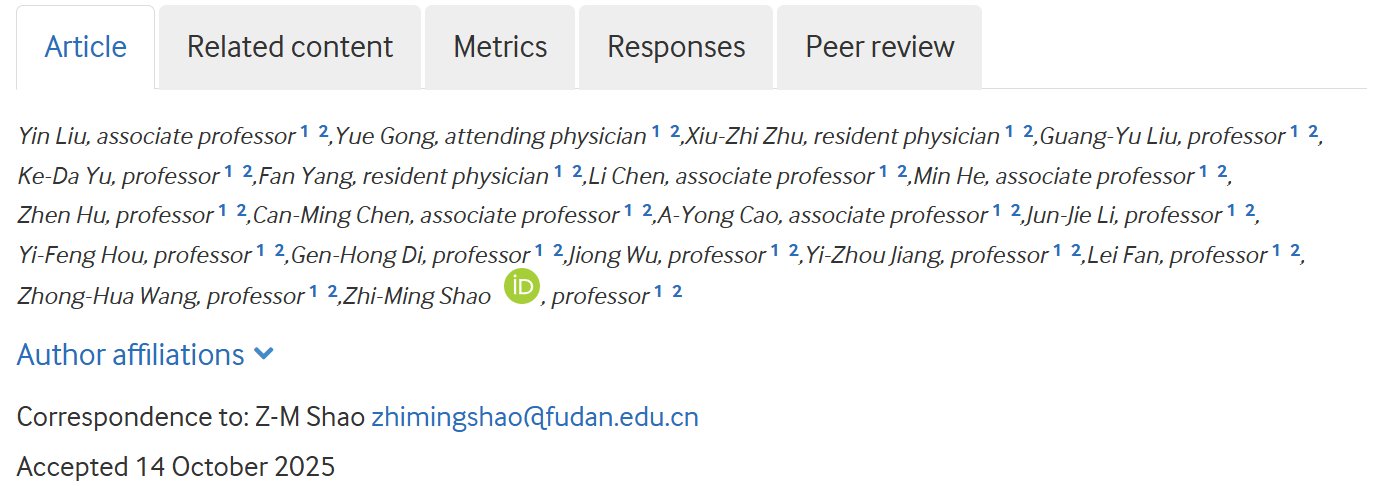The width and height of the screenshot is (1395, 486).
Task: Click affiliation 2 after Ke-Da Yu
Action: (x=247, y=171)
